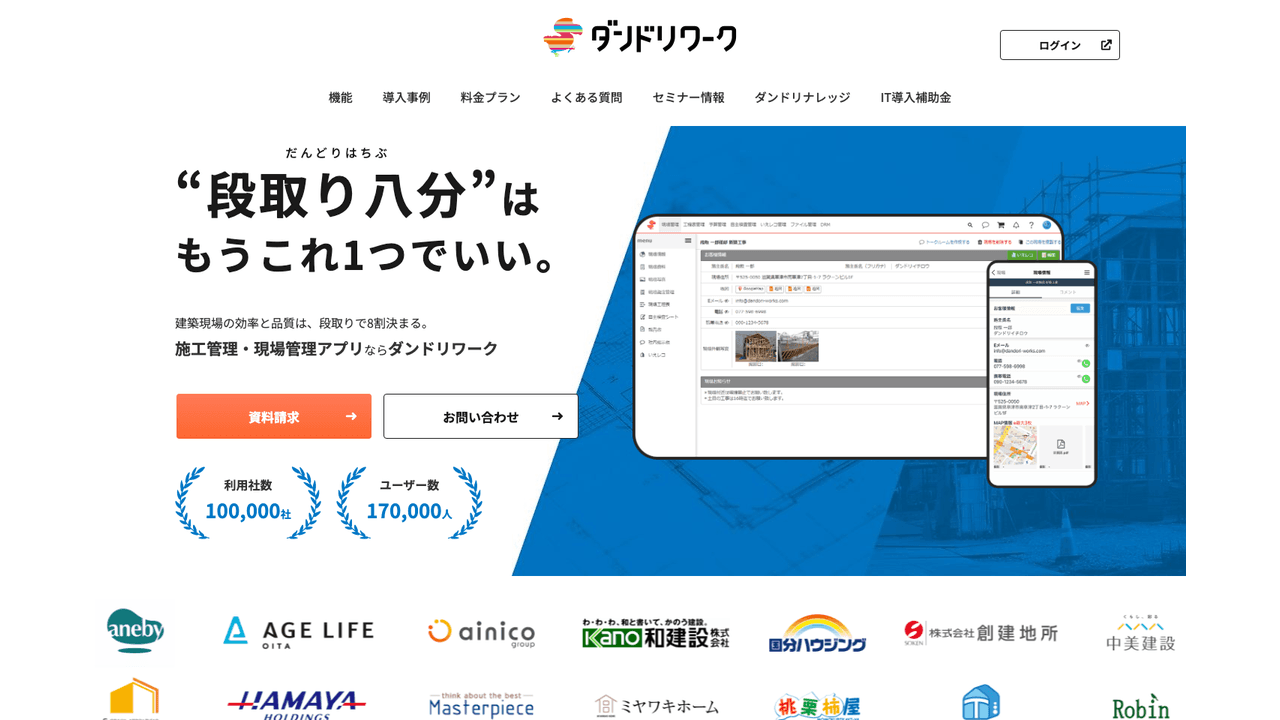
Task: Go to ダンドリナレッジ in navigation
Action: pos(802,97)
